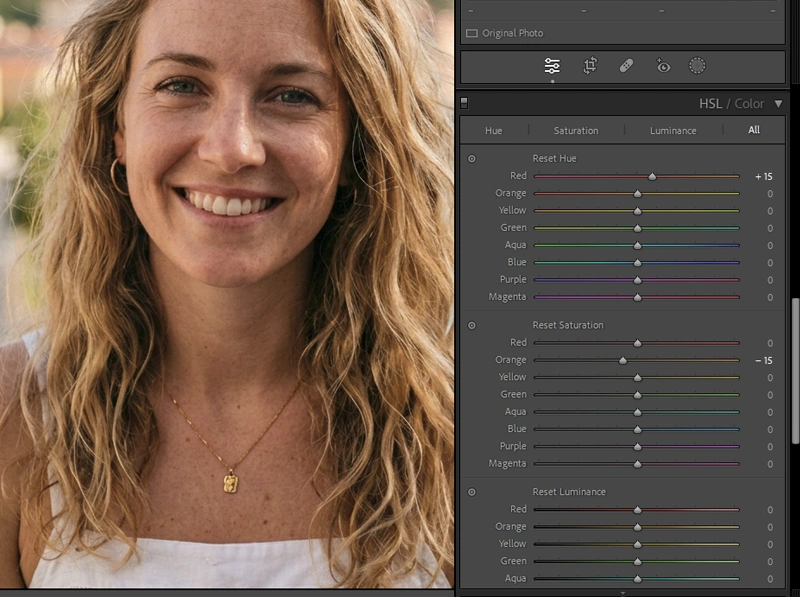The width and height of the screenshot is (800, 597).
Task: Click the Hue Green slider handle
Action: (x=637, y=228)
